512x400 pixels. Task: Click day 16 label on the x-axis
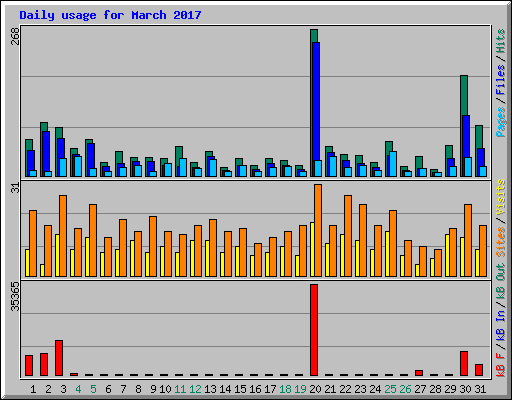tap(255, 389)
